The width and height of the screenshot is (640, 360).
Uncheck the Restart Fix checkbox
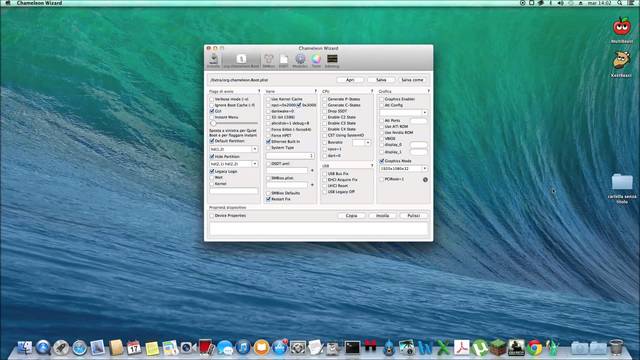269,199
